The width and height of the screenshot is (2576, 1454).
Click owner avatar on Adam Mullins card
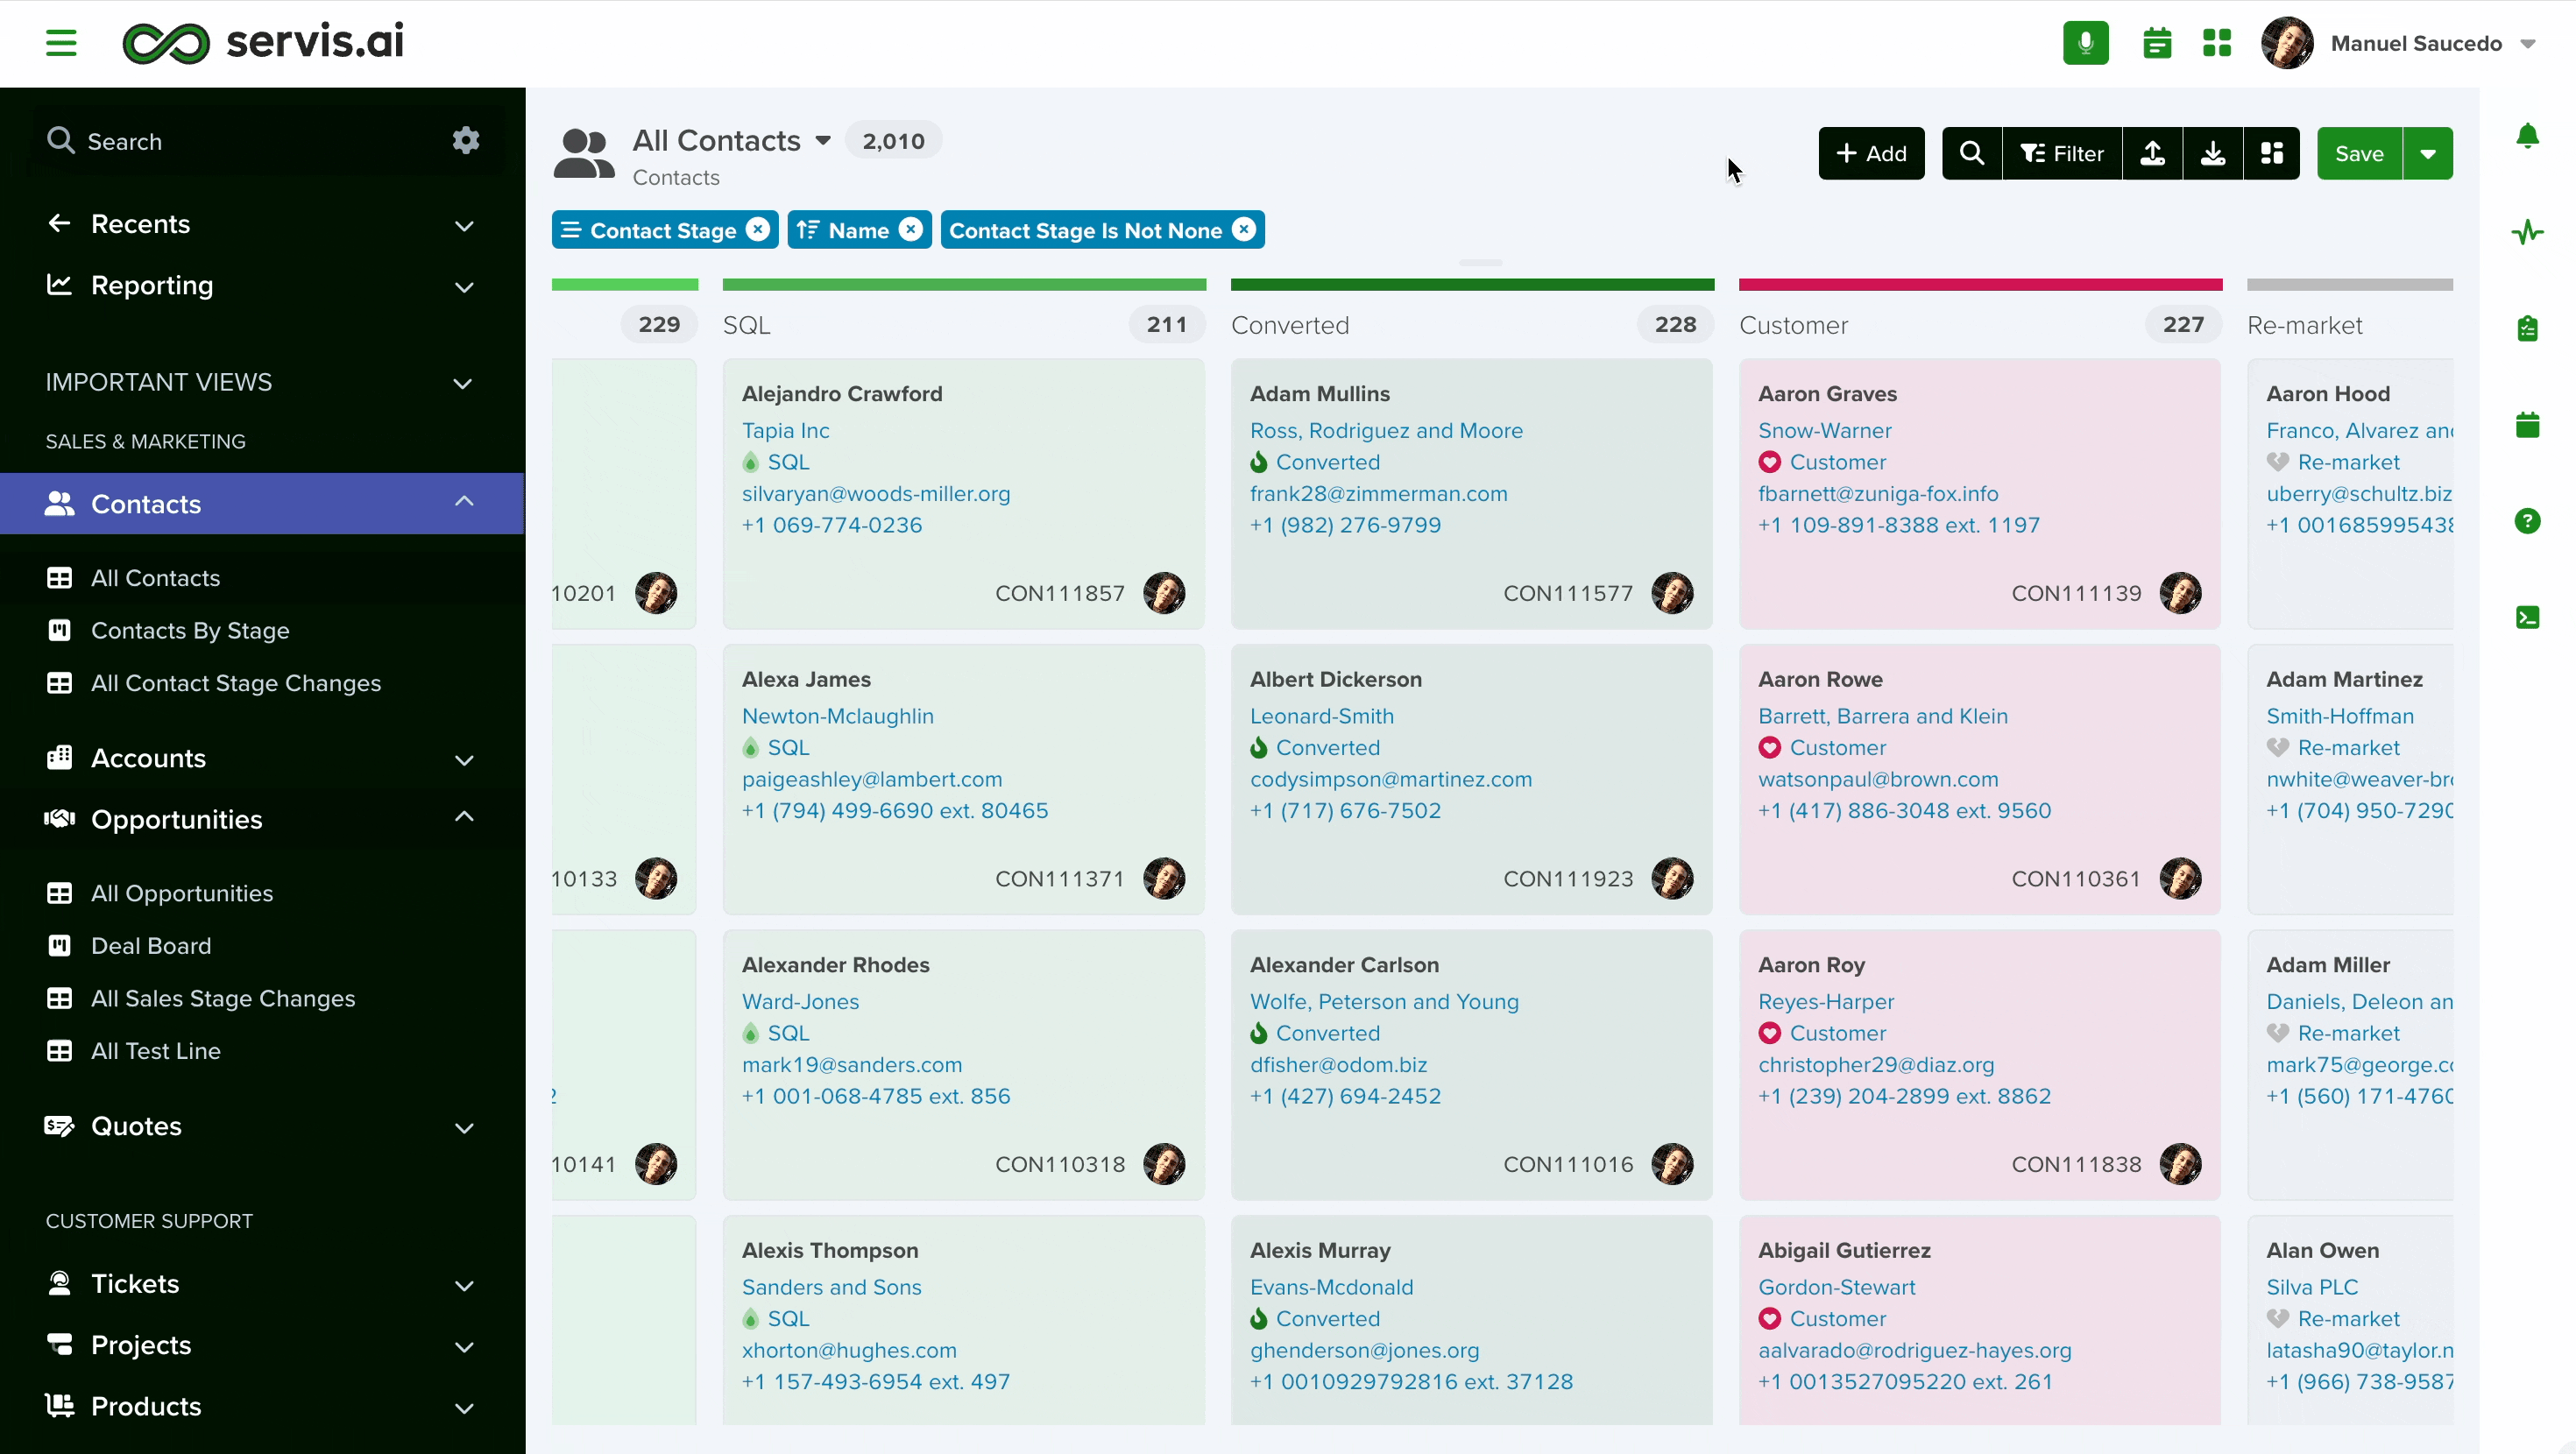coord(1672,593)
